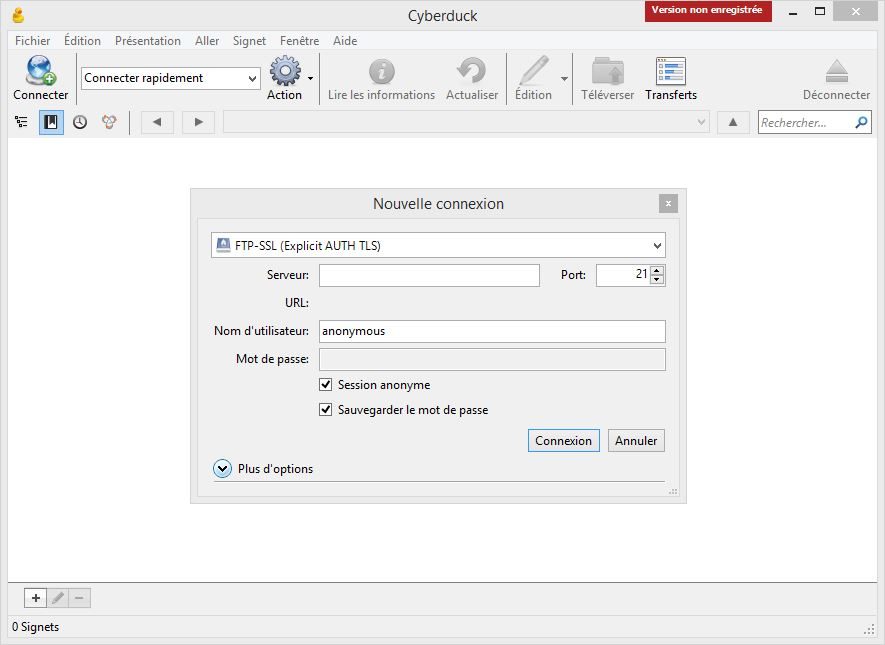Viewport: 885px width, 645px height.
Task: Add a new bookmark with plus button
Action: [x=36, y=598]
